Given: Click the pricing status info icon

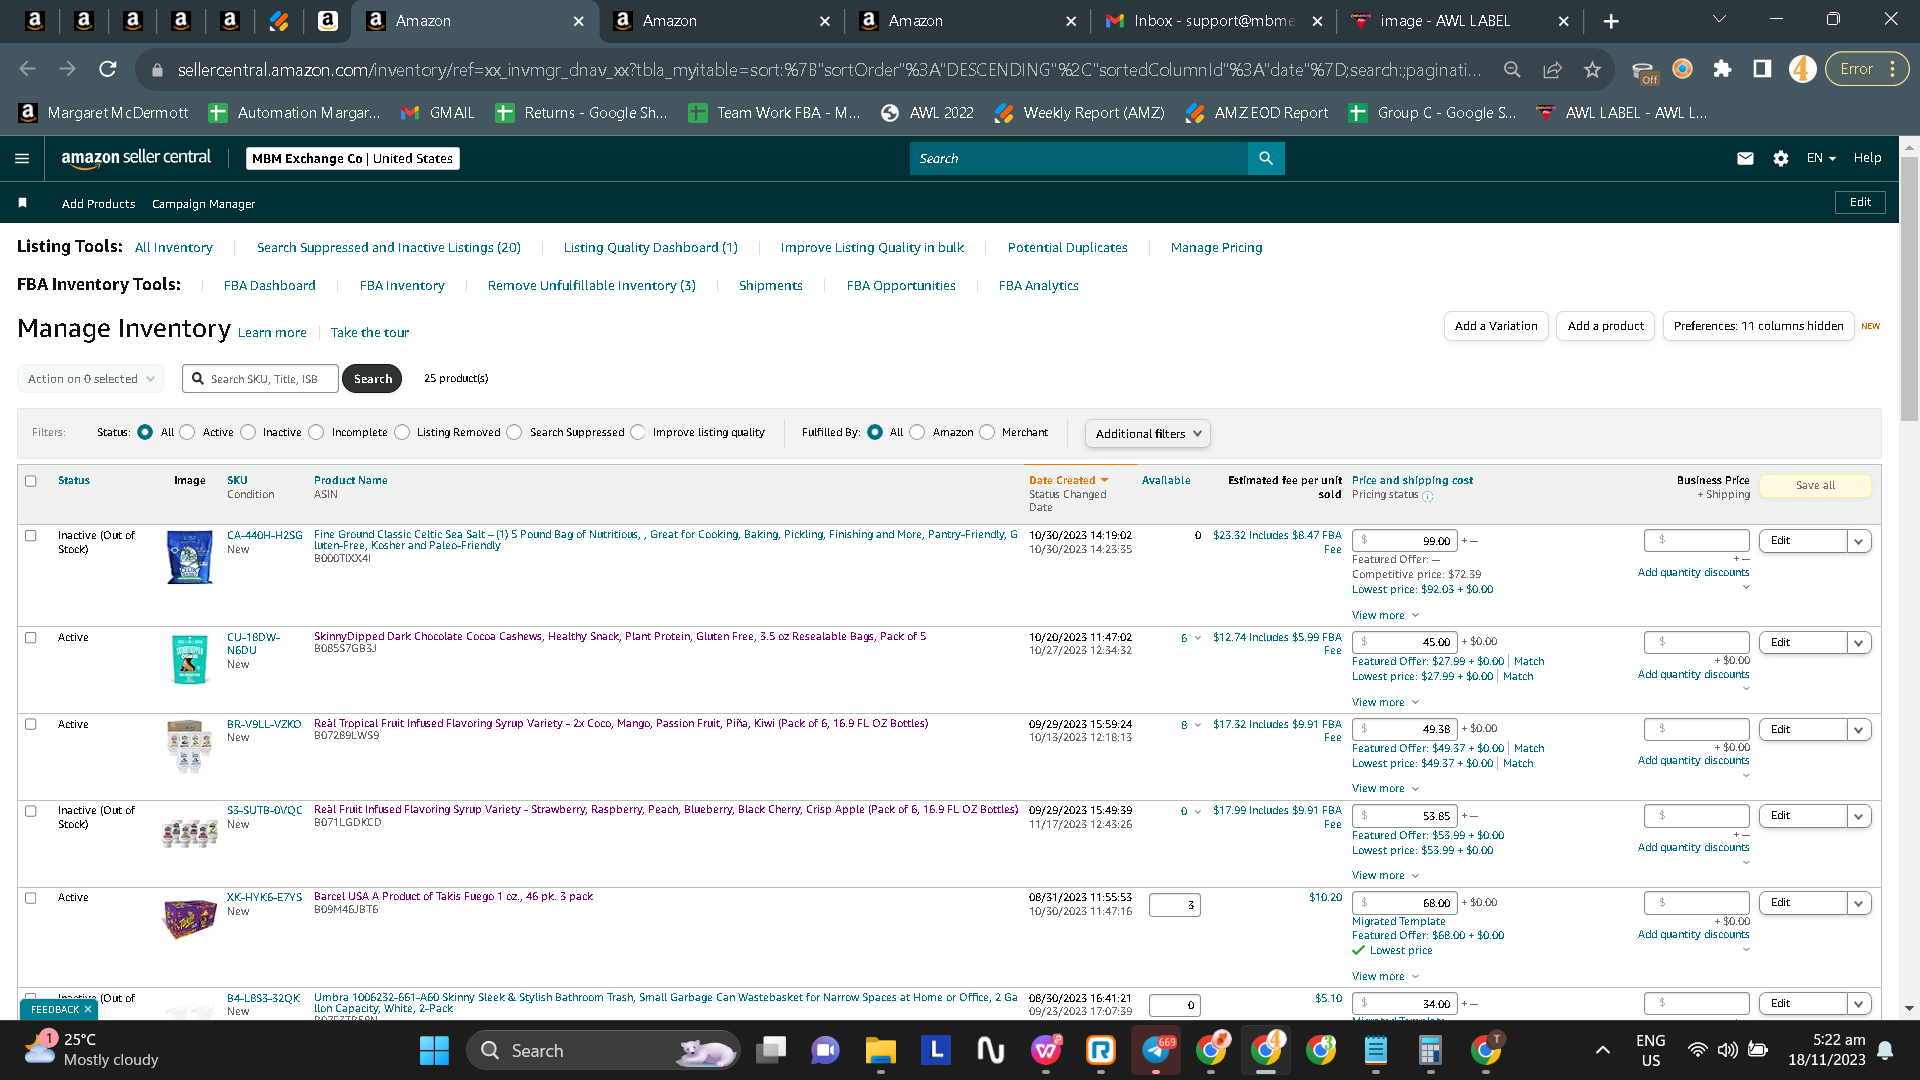Looking at the screenshot, I should coord(1427,496).
